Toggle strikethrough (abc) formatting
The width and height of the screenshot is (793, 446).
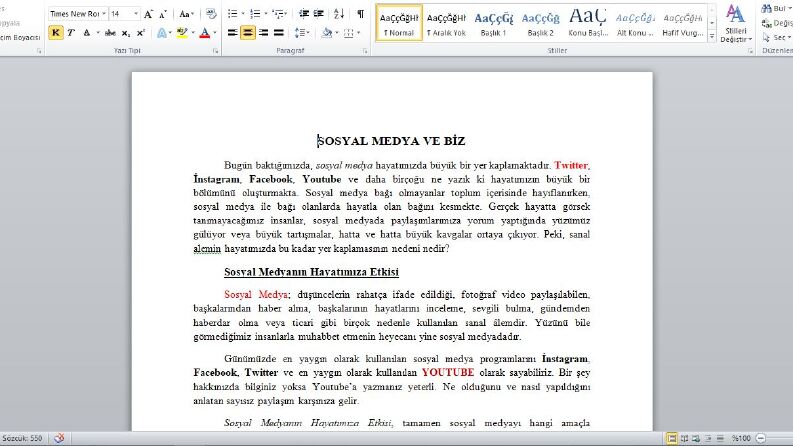pyautogui.click(x=110, y=33)
